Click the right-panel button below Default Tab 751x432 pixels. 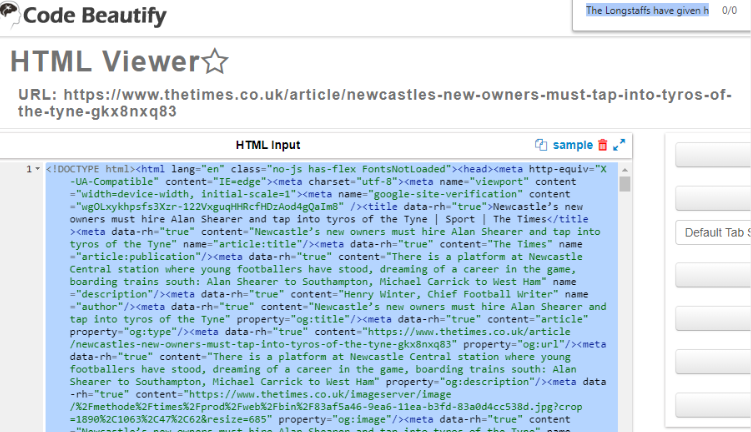point(713,275)
